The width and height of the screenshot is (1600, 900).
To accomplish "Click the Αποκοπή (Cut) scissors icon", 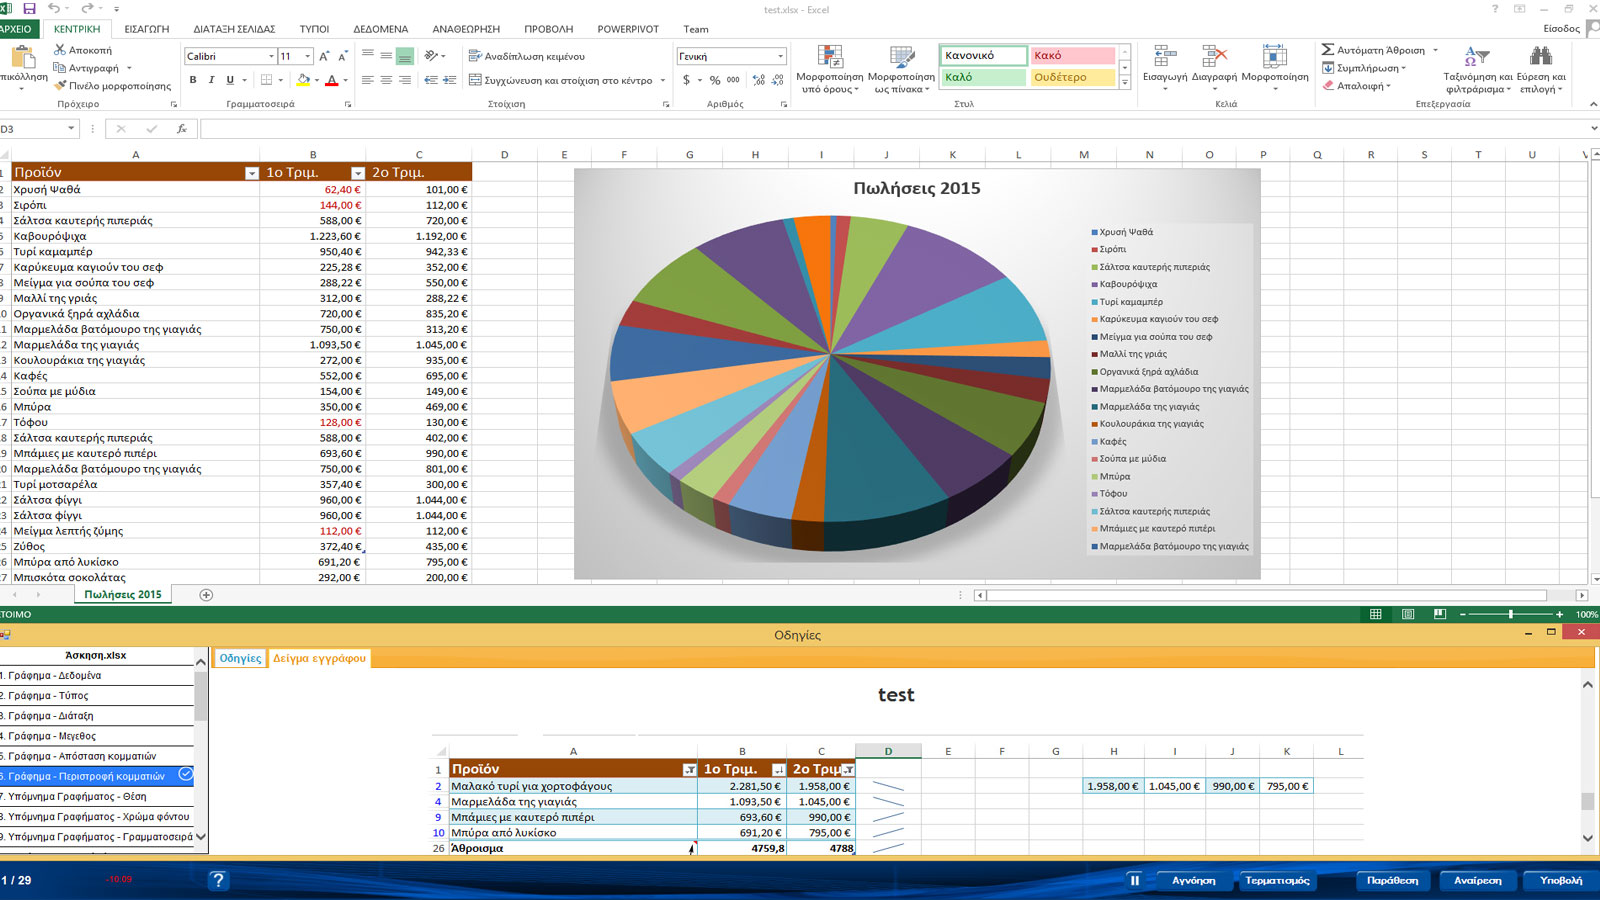I will click(60, 49).
